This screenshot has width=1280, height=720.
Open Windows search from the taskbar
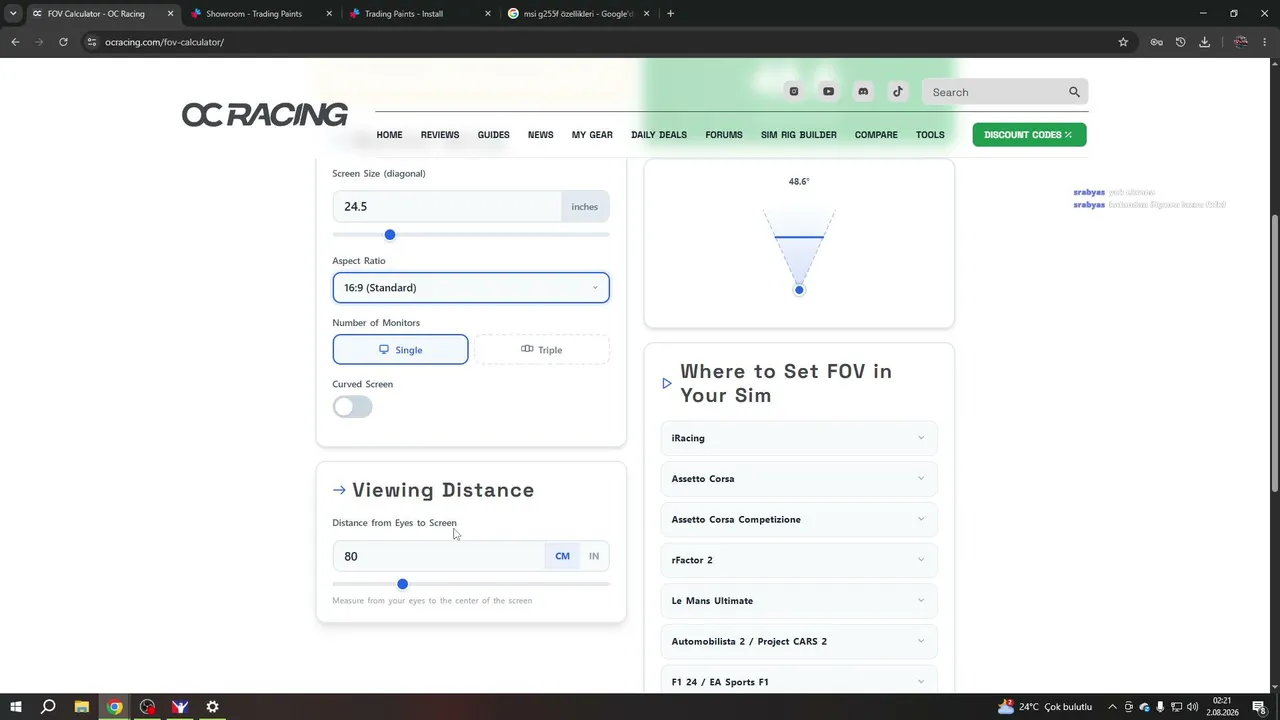[x=48, y=707]
